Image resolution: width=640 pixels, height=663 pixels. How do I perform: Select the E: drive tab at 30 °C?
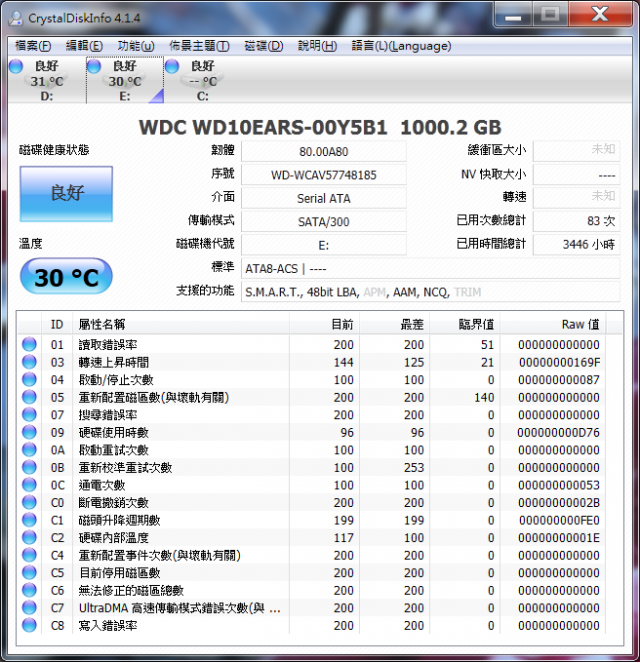(x=125, y=80)
